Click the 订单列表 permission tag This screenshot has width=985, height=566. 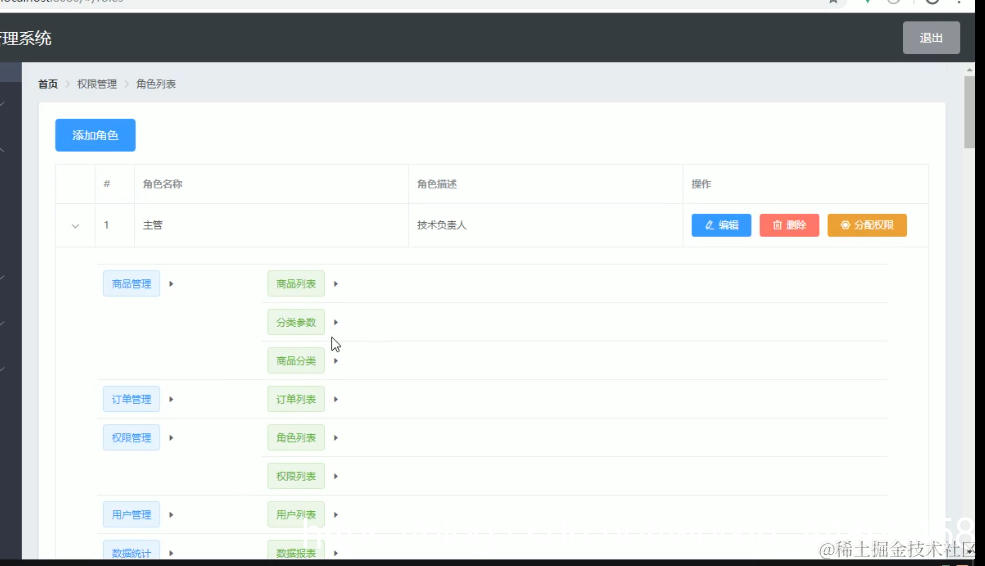click(296, 400)
